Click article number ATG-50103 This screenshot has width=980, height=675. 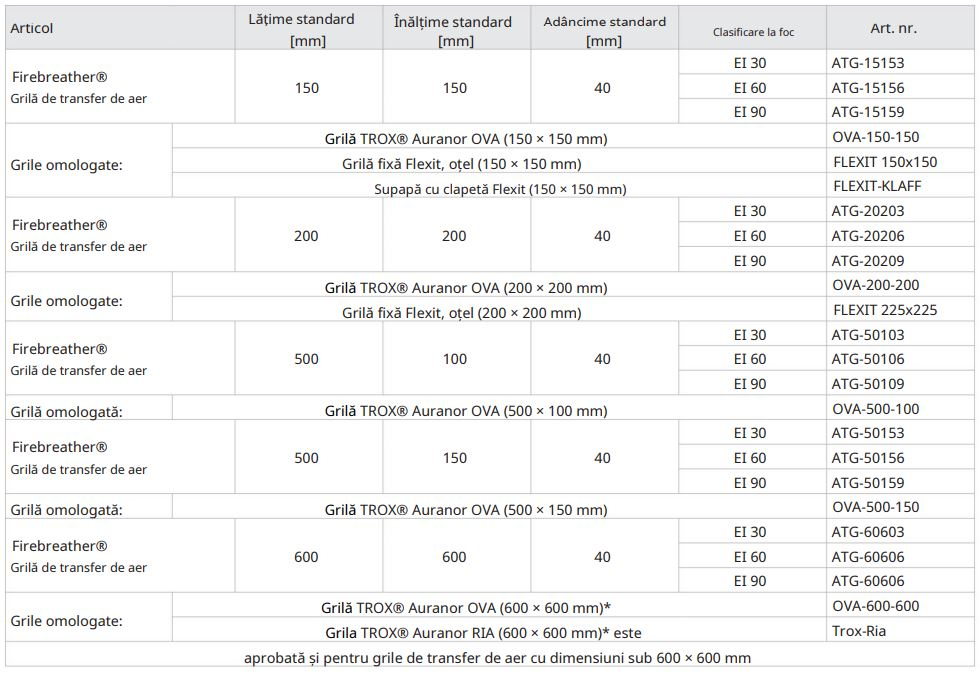coord(867,335)
